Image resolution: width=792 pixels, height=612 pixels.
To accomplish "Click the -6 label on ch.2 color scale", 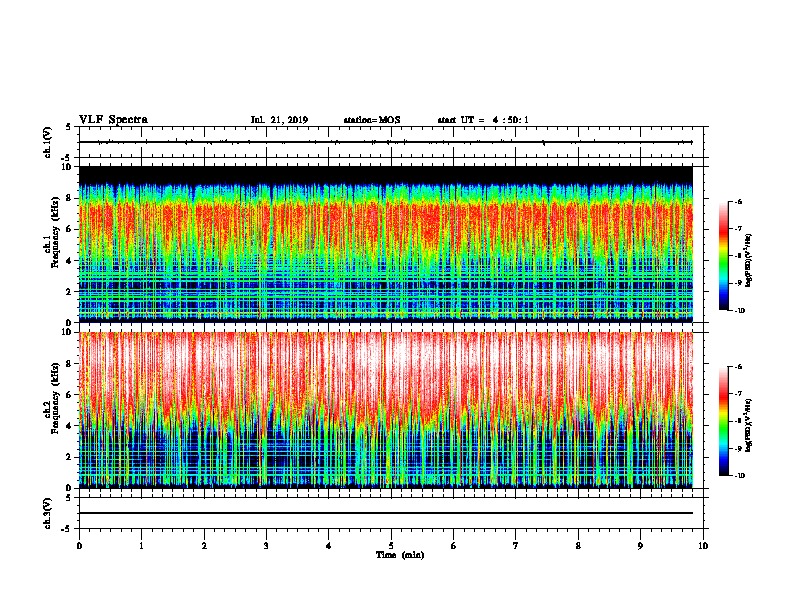I will coord(738,367).
